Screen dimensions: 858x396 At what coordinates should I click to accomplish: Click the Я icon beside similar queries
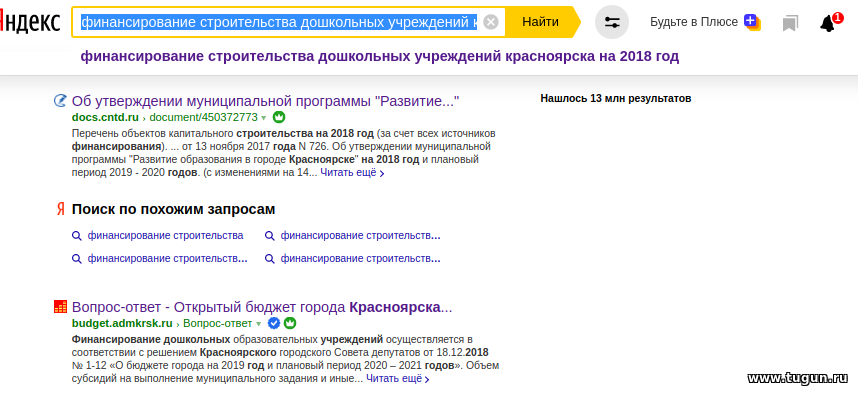coord(60,209)
